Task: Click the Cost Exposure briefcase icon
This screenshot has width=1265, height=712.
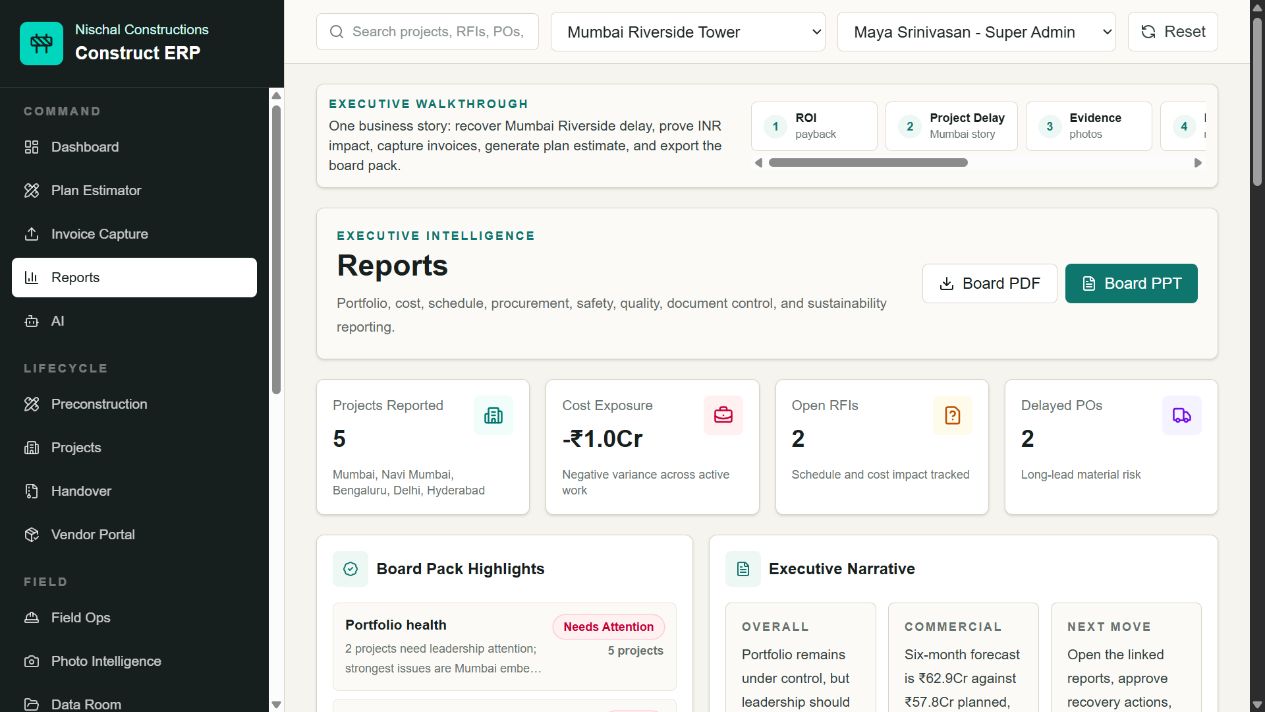Action: pos(723,415)
